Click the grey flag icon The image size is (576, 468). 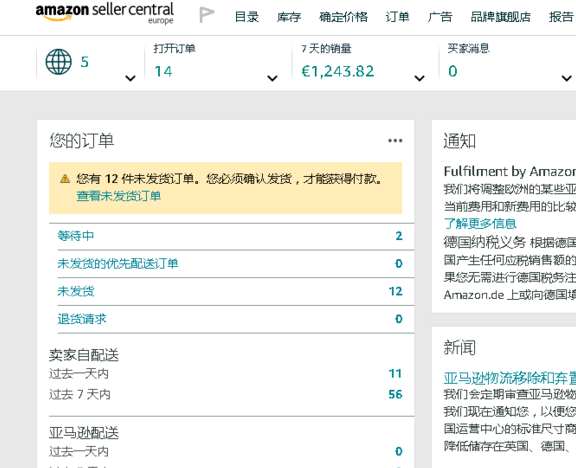(206, 15)
